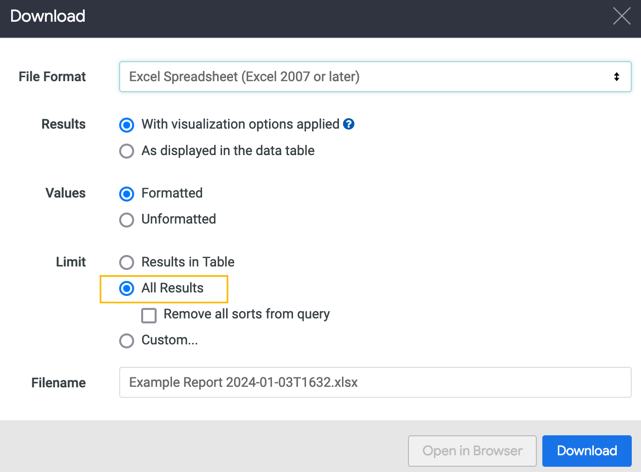Click the blue Download button

[x=587, y=451]
